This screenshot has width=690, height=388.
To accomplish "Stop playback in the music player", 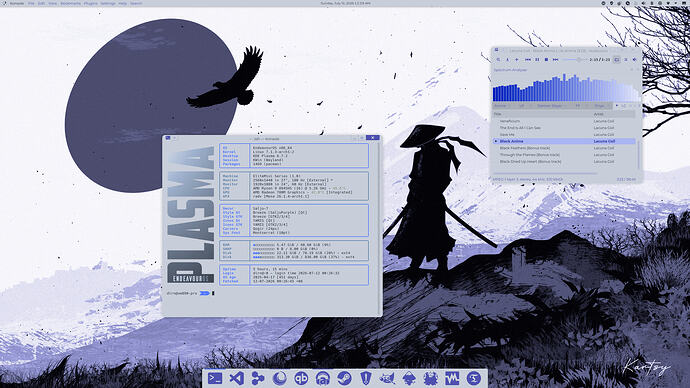I will [x=546, y=59].
